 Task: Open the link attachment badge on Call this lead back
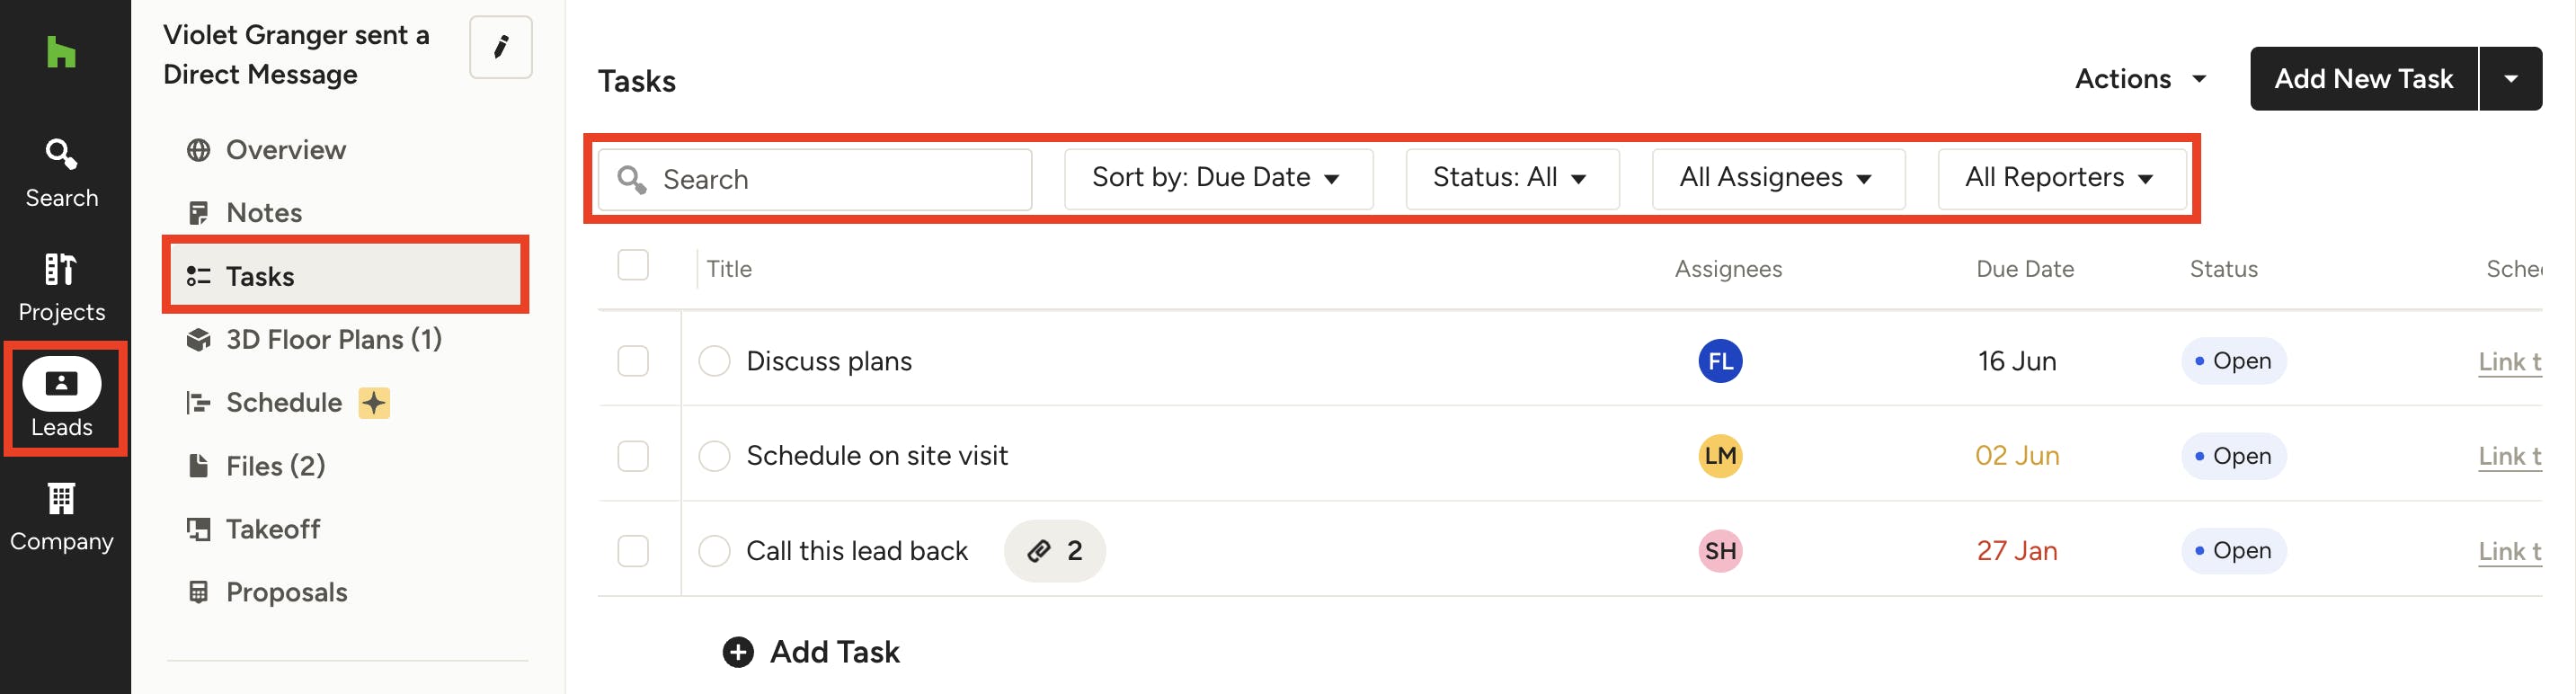(1054, 551)
